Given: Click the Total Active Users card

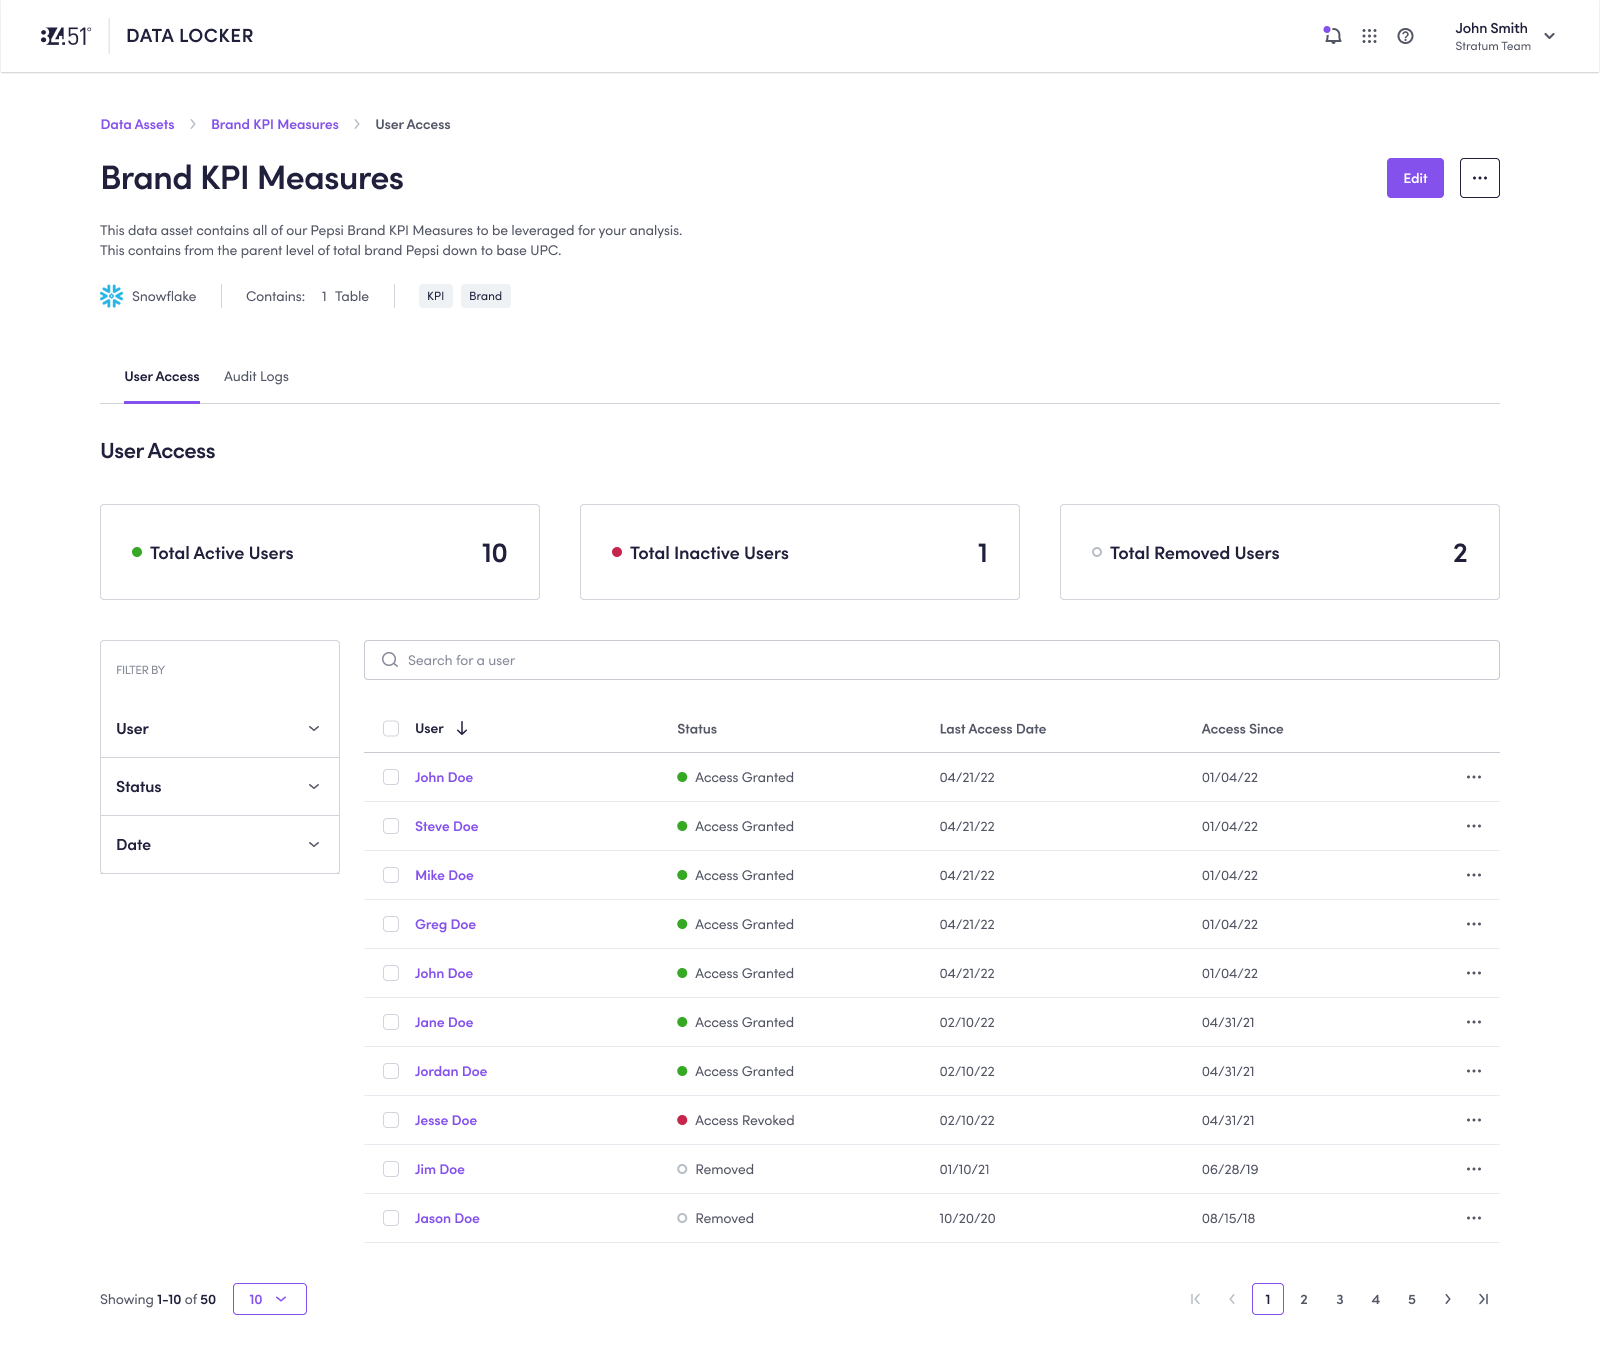Looking at the screenshot, I should point(320,552).
